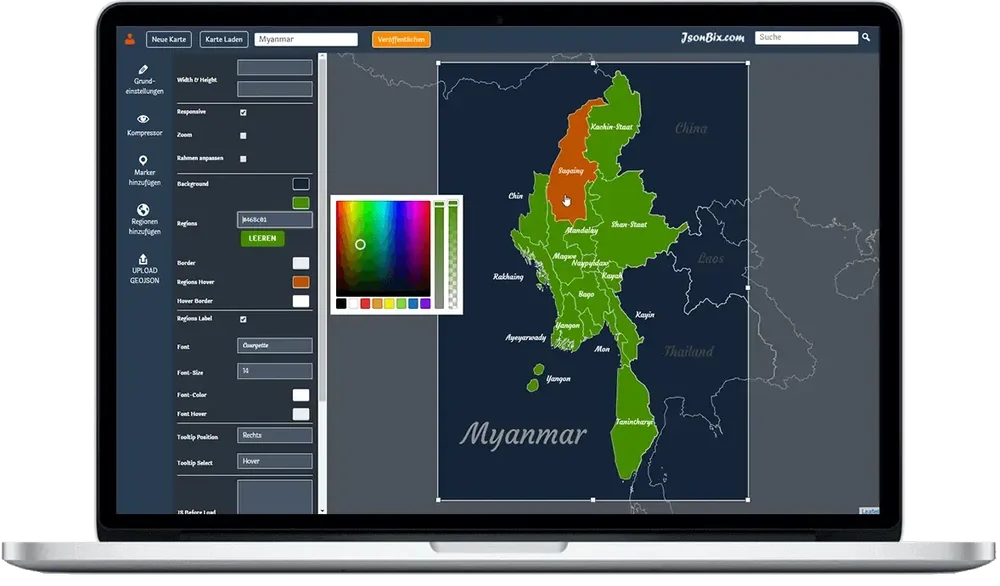This screenshot has height=586, width=1000.
Task: Click the user icon in the top bar
Action: [128, 40]
